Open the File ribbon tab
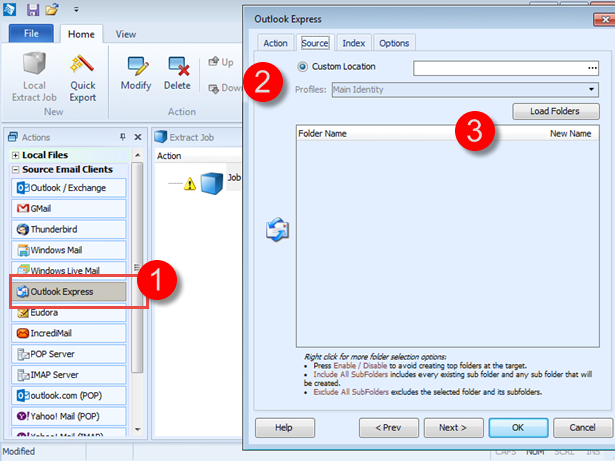The image size is (615, 461). click(x=30, y=34)
